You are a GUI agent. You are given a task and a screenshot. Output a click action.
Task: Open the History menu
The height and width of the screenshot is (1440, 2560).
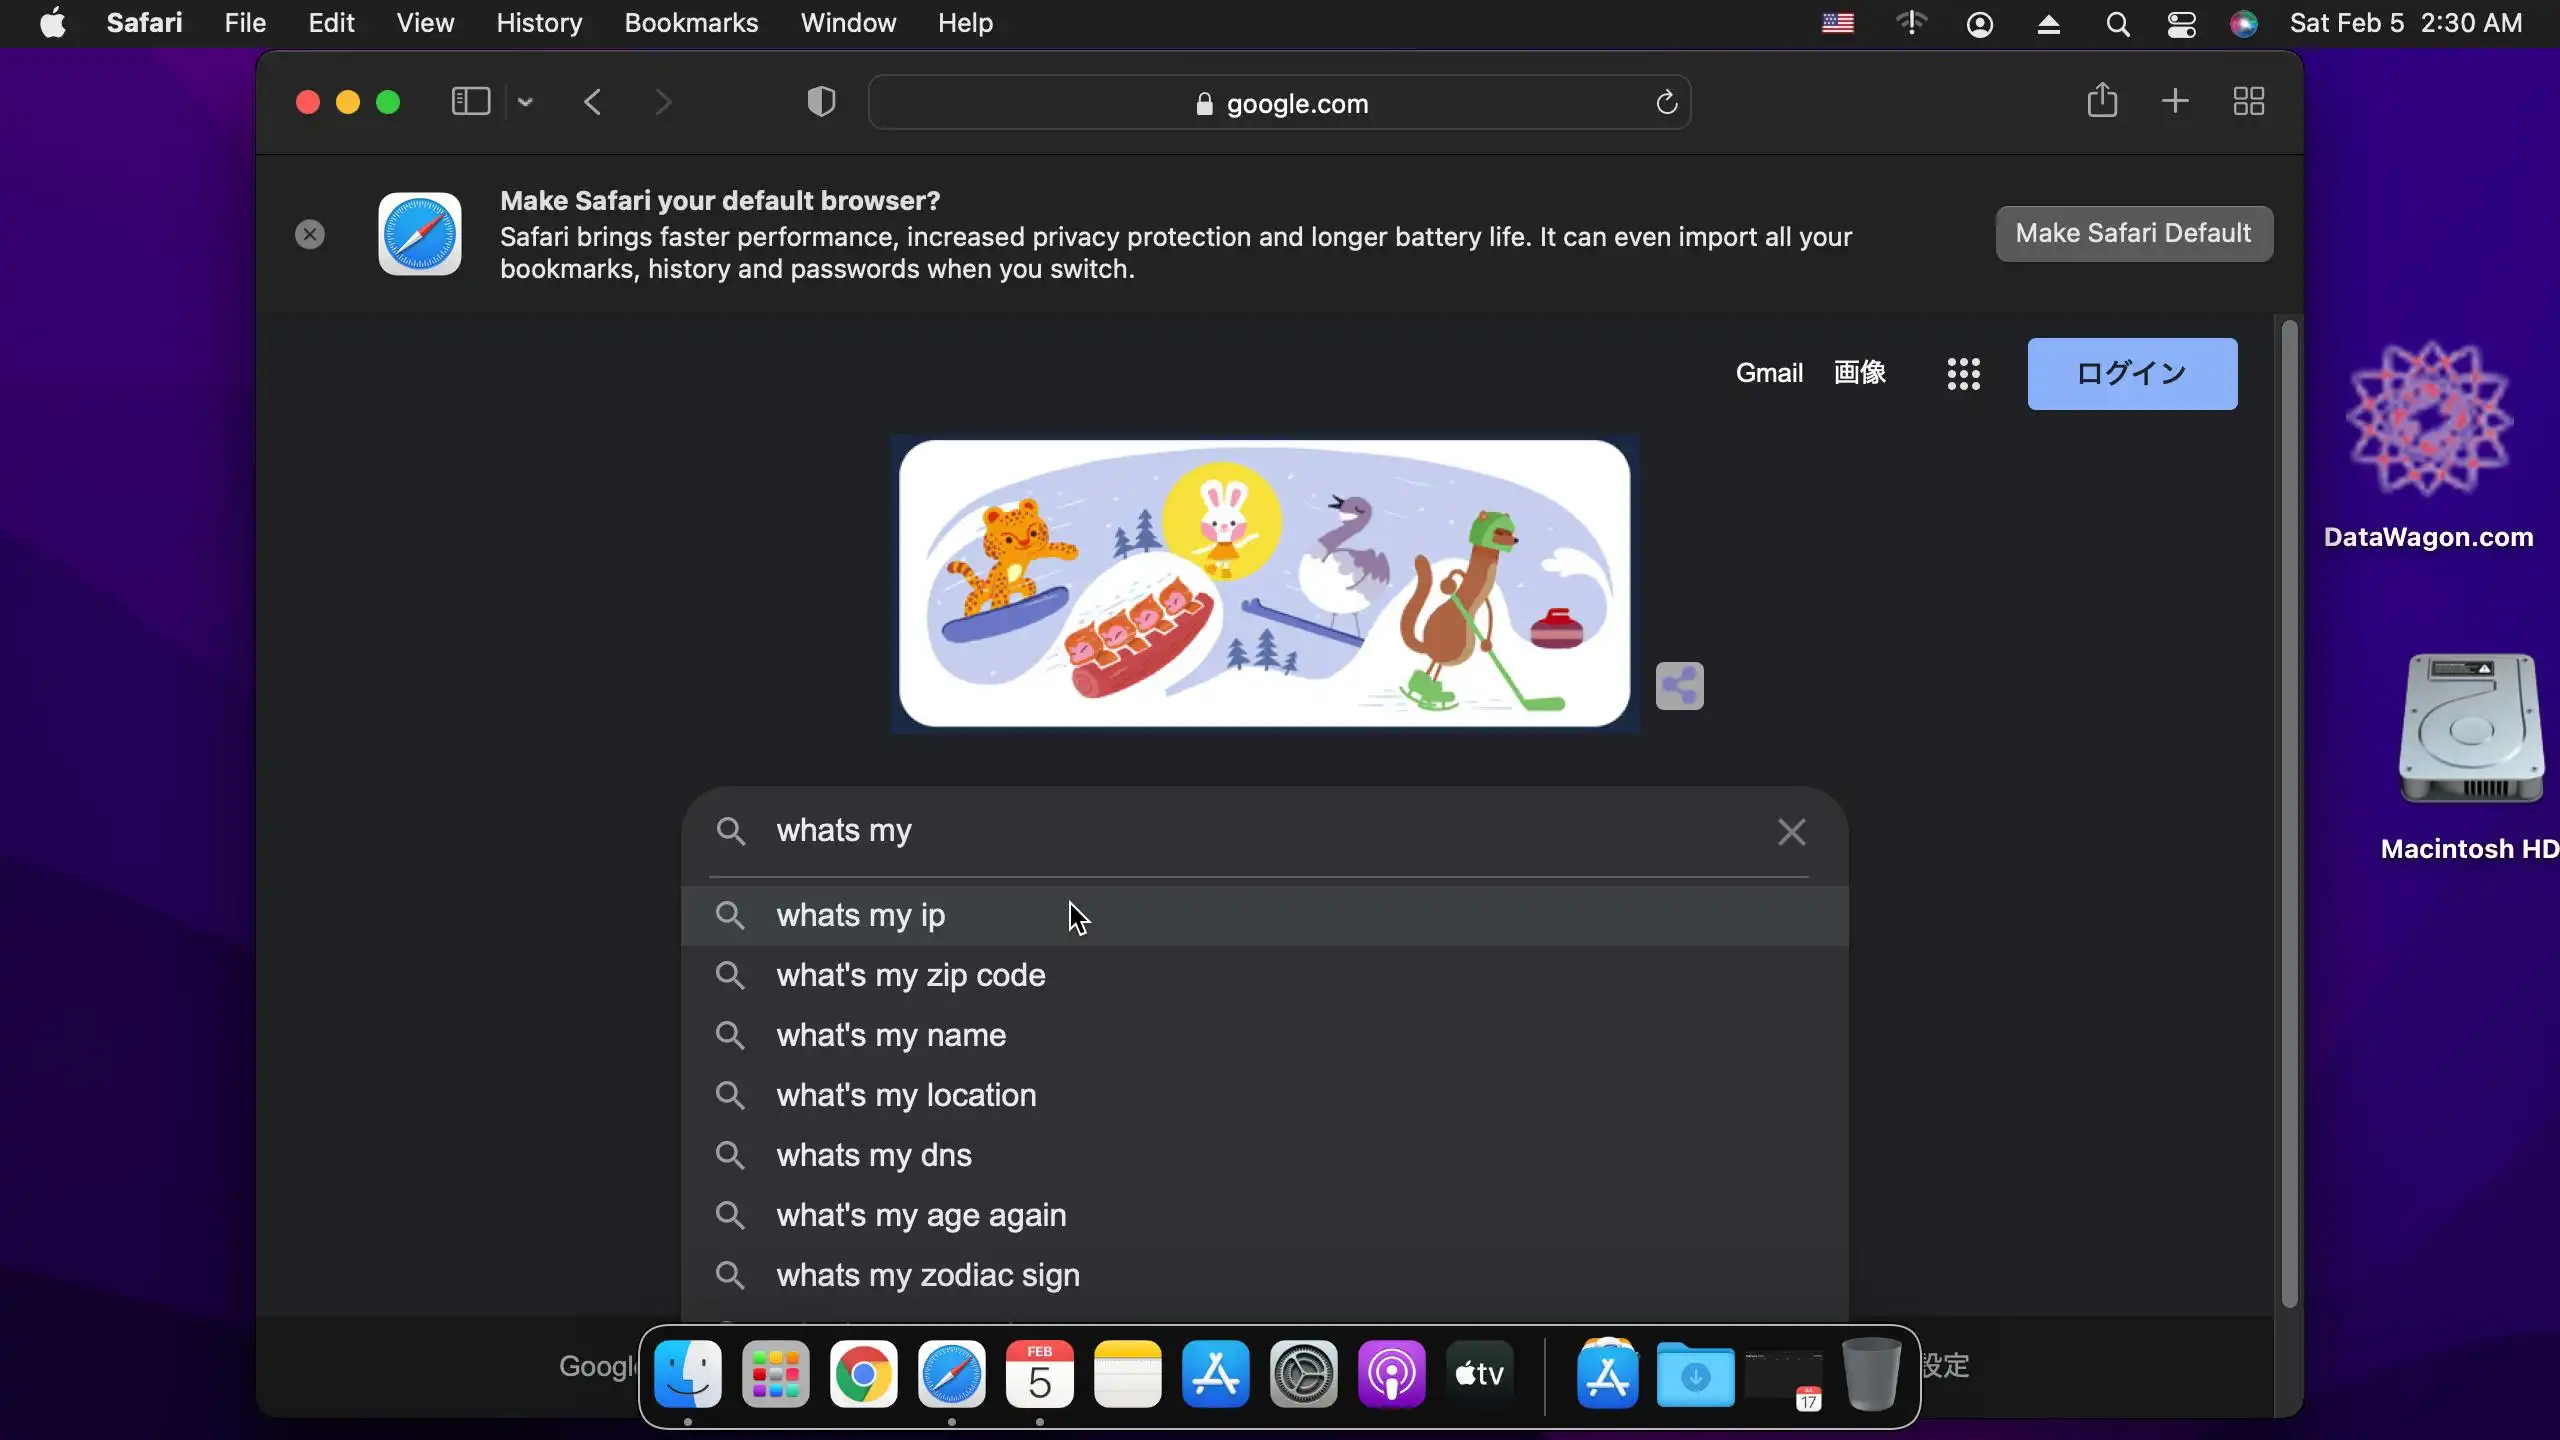pyautogui.click(x=539, y=23)
